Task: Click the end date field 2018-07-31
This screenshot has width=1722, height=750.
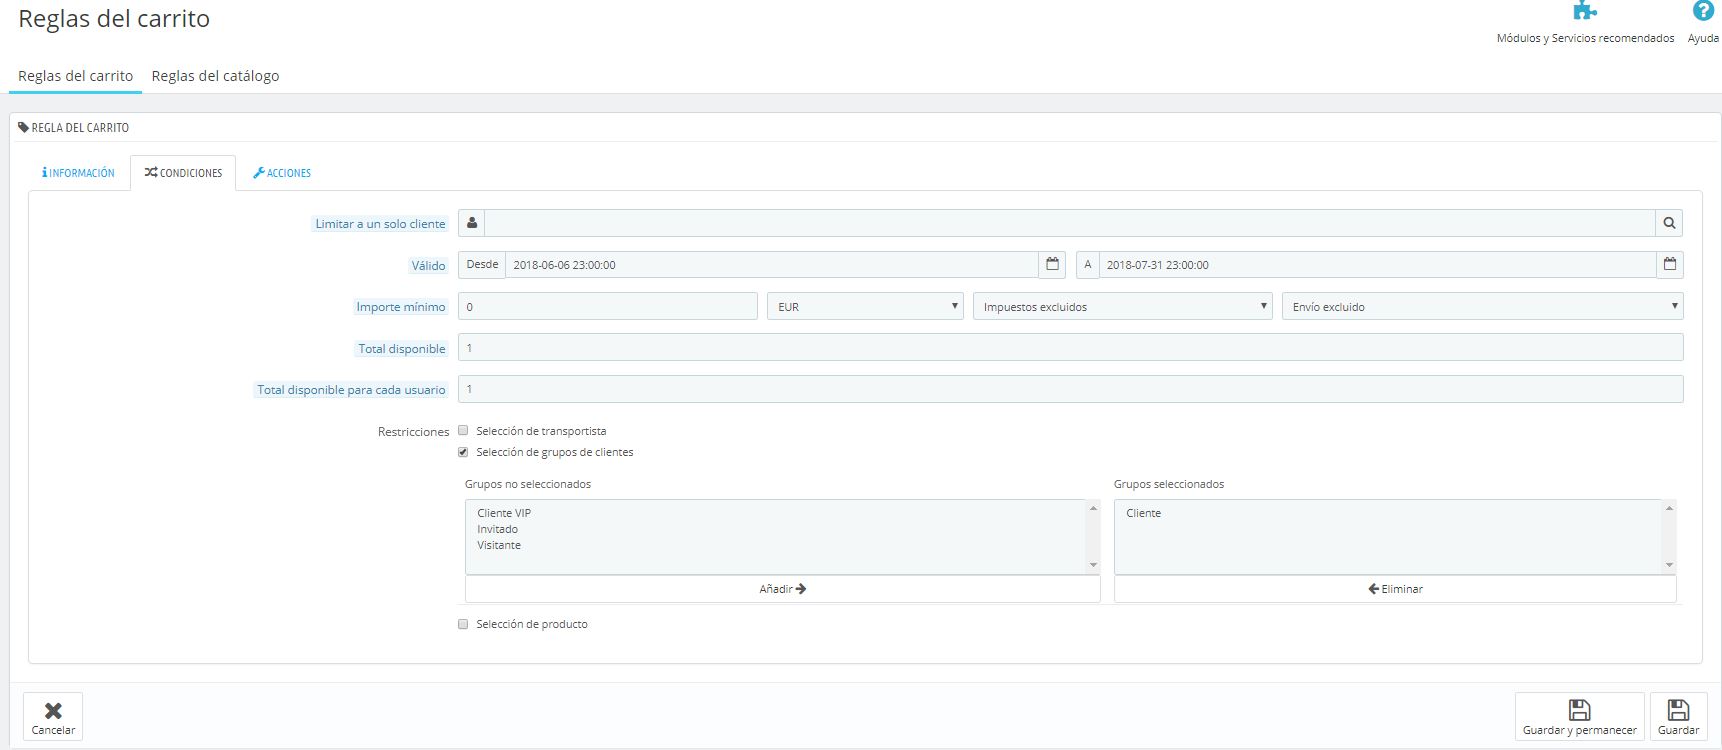Action: coord(1378,265)
